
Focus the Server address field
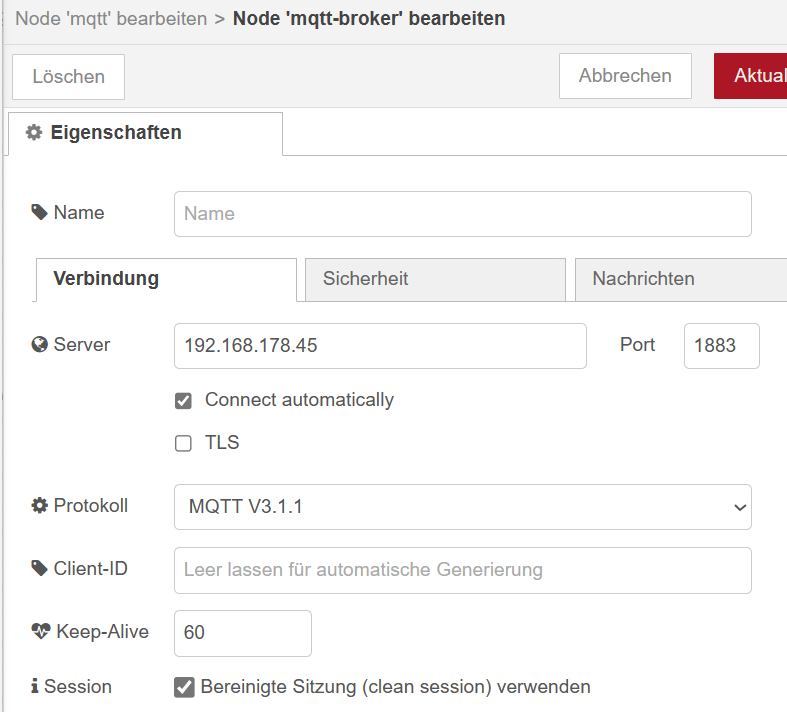(x=380, y=346)
